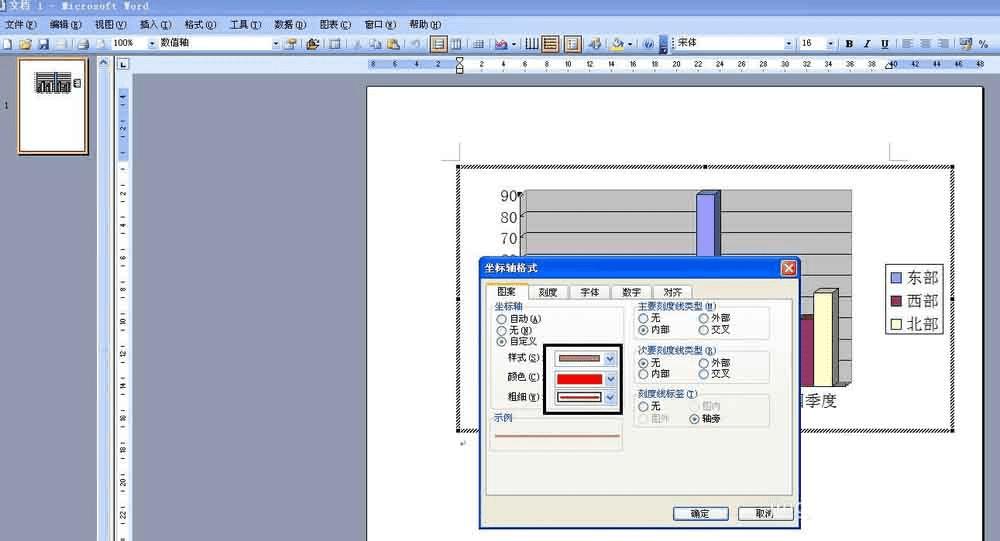The height and width of the screenshot is (541, 1000).
Task: Click the red color swatch
Action: (579, 379)
